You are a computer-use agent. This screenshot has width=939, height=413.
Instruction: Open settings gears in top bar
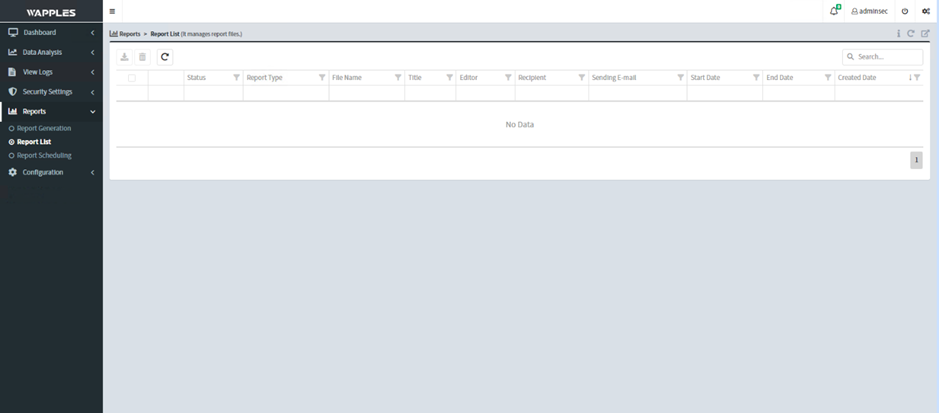[925, 11]
